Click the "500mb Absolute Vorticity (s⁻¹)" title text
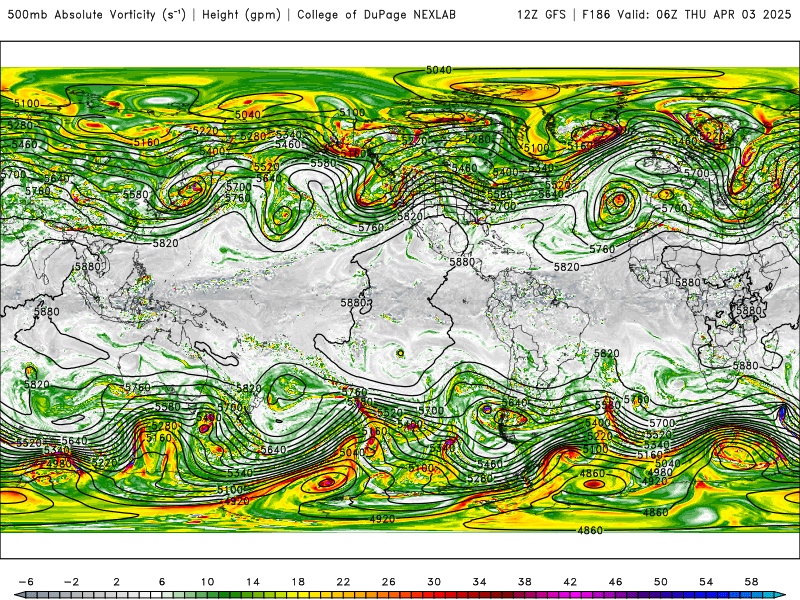 point(96,14)
